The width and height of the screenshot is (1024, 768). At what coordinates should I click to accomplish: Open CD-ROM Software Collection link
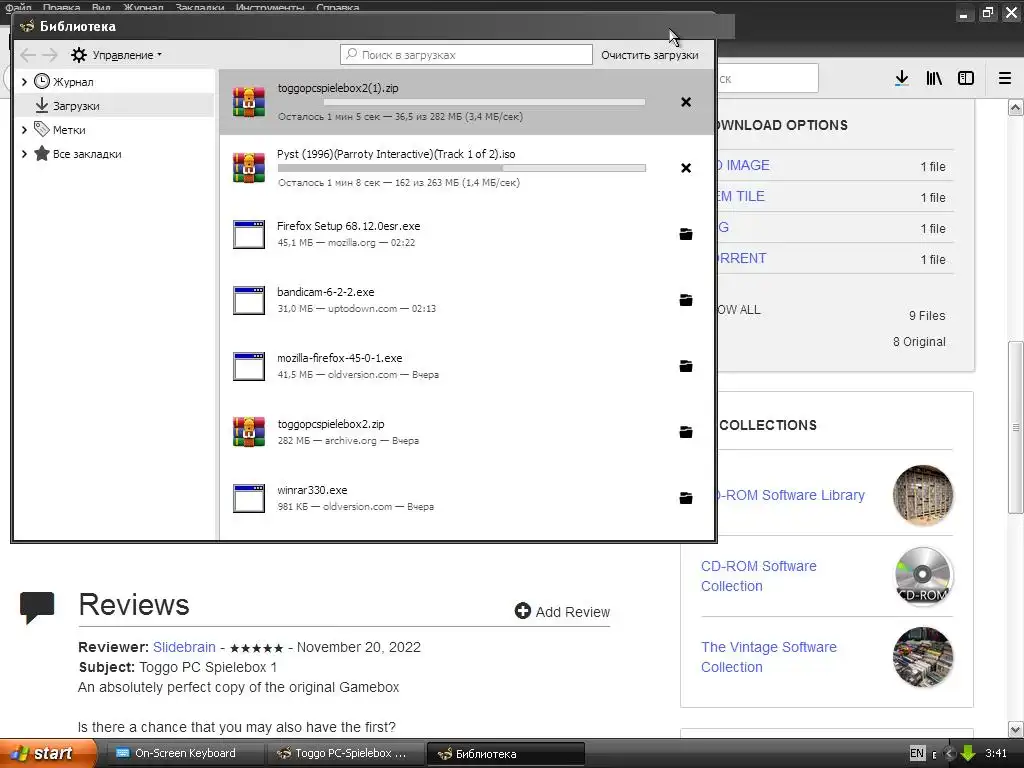click(x=758, y=576)
